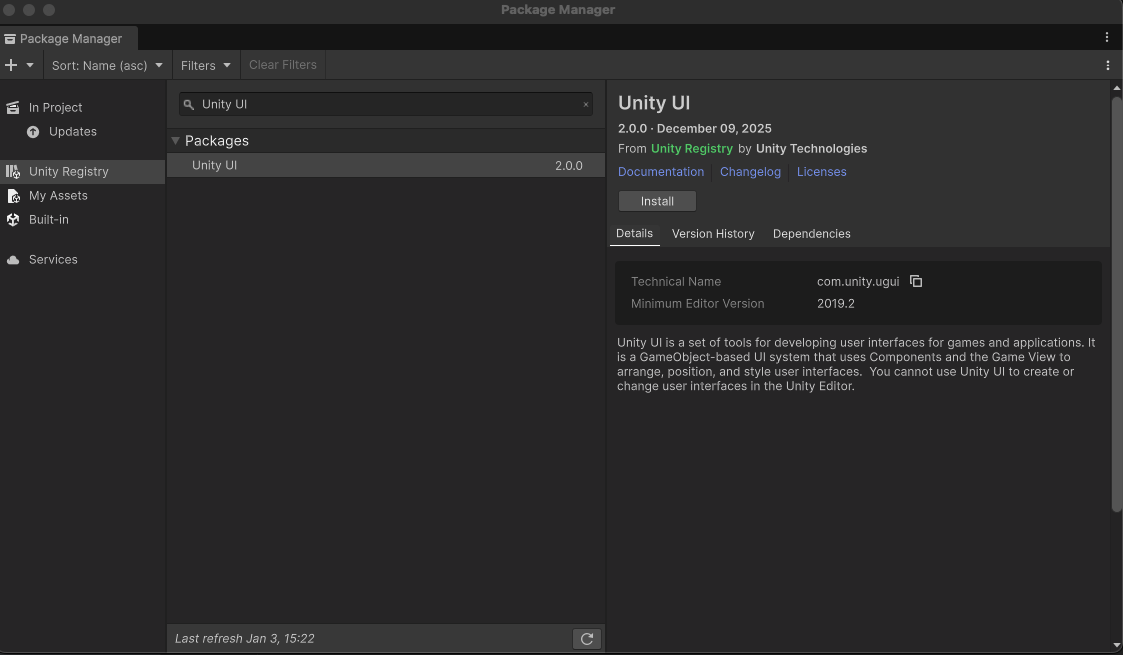Select the Package Manager window tab
Image resolution: width=1123 pixels, height=655 pixels.
[x=69, y=39]
